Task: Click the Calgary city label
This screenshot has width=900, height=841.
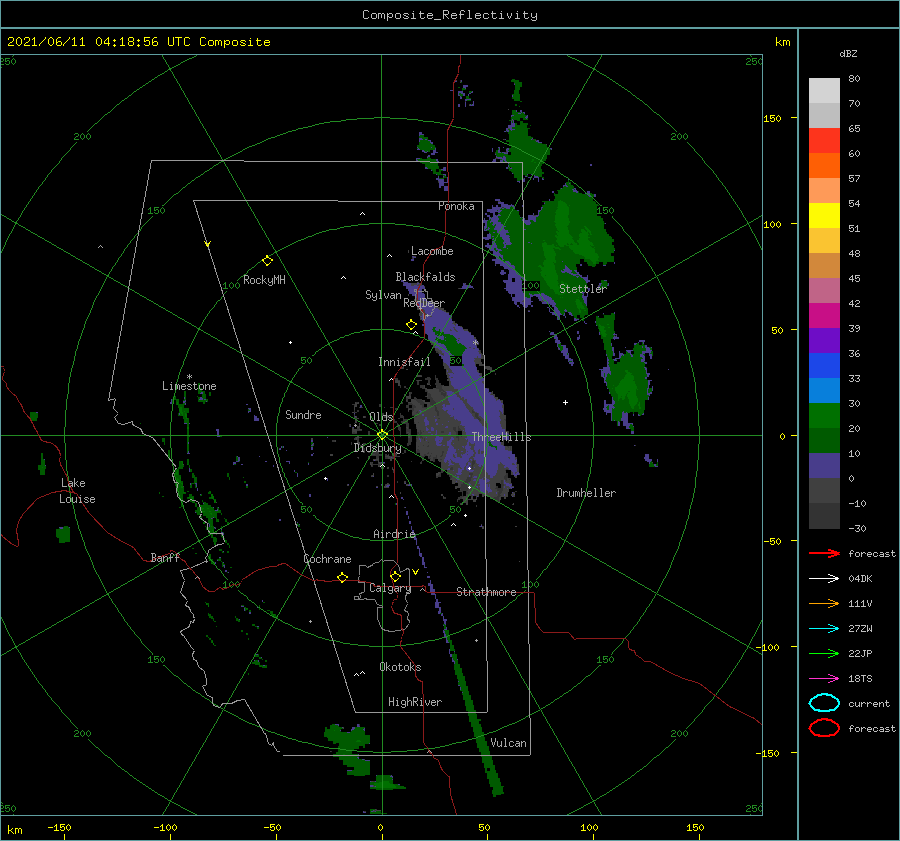Action: [390, 588]
